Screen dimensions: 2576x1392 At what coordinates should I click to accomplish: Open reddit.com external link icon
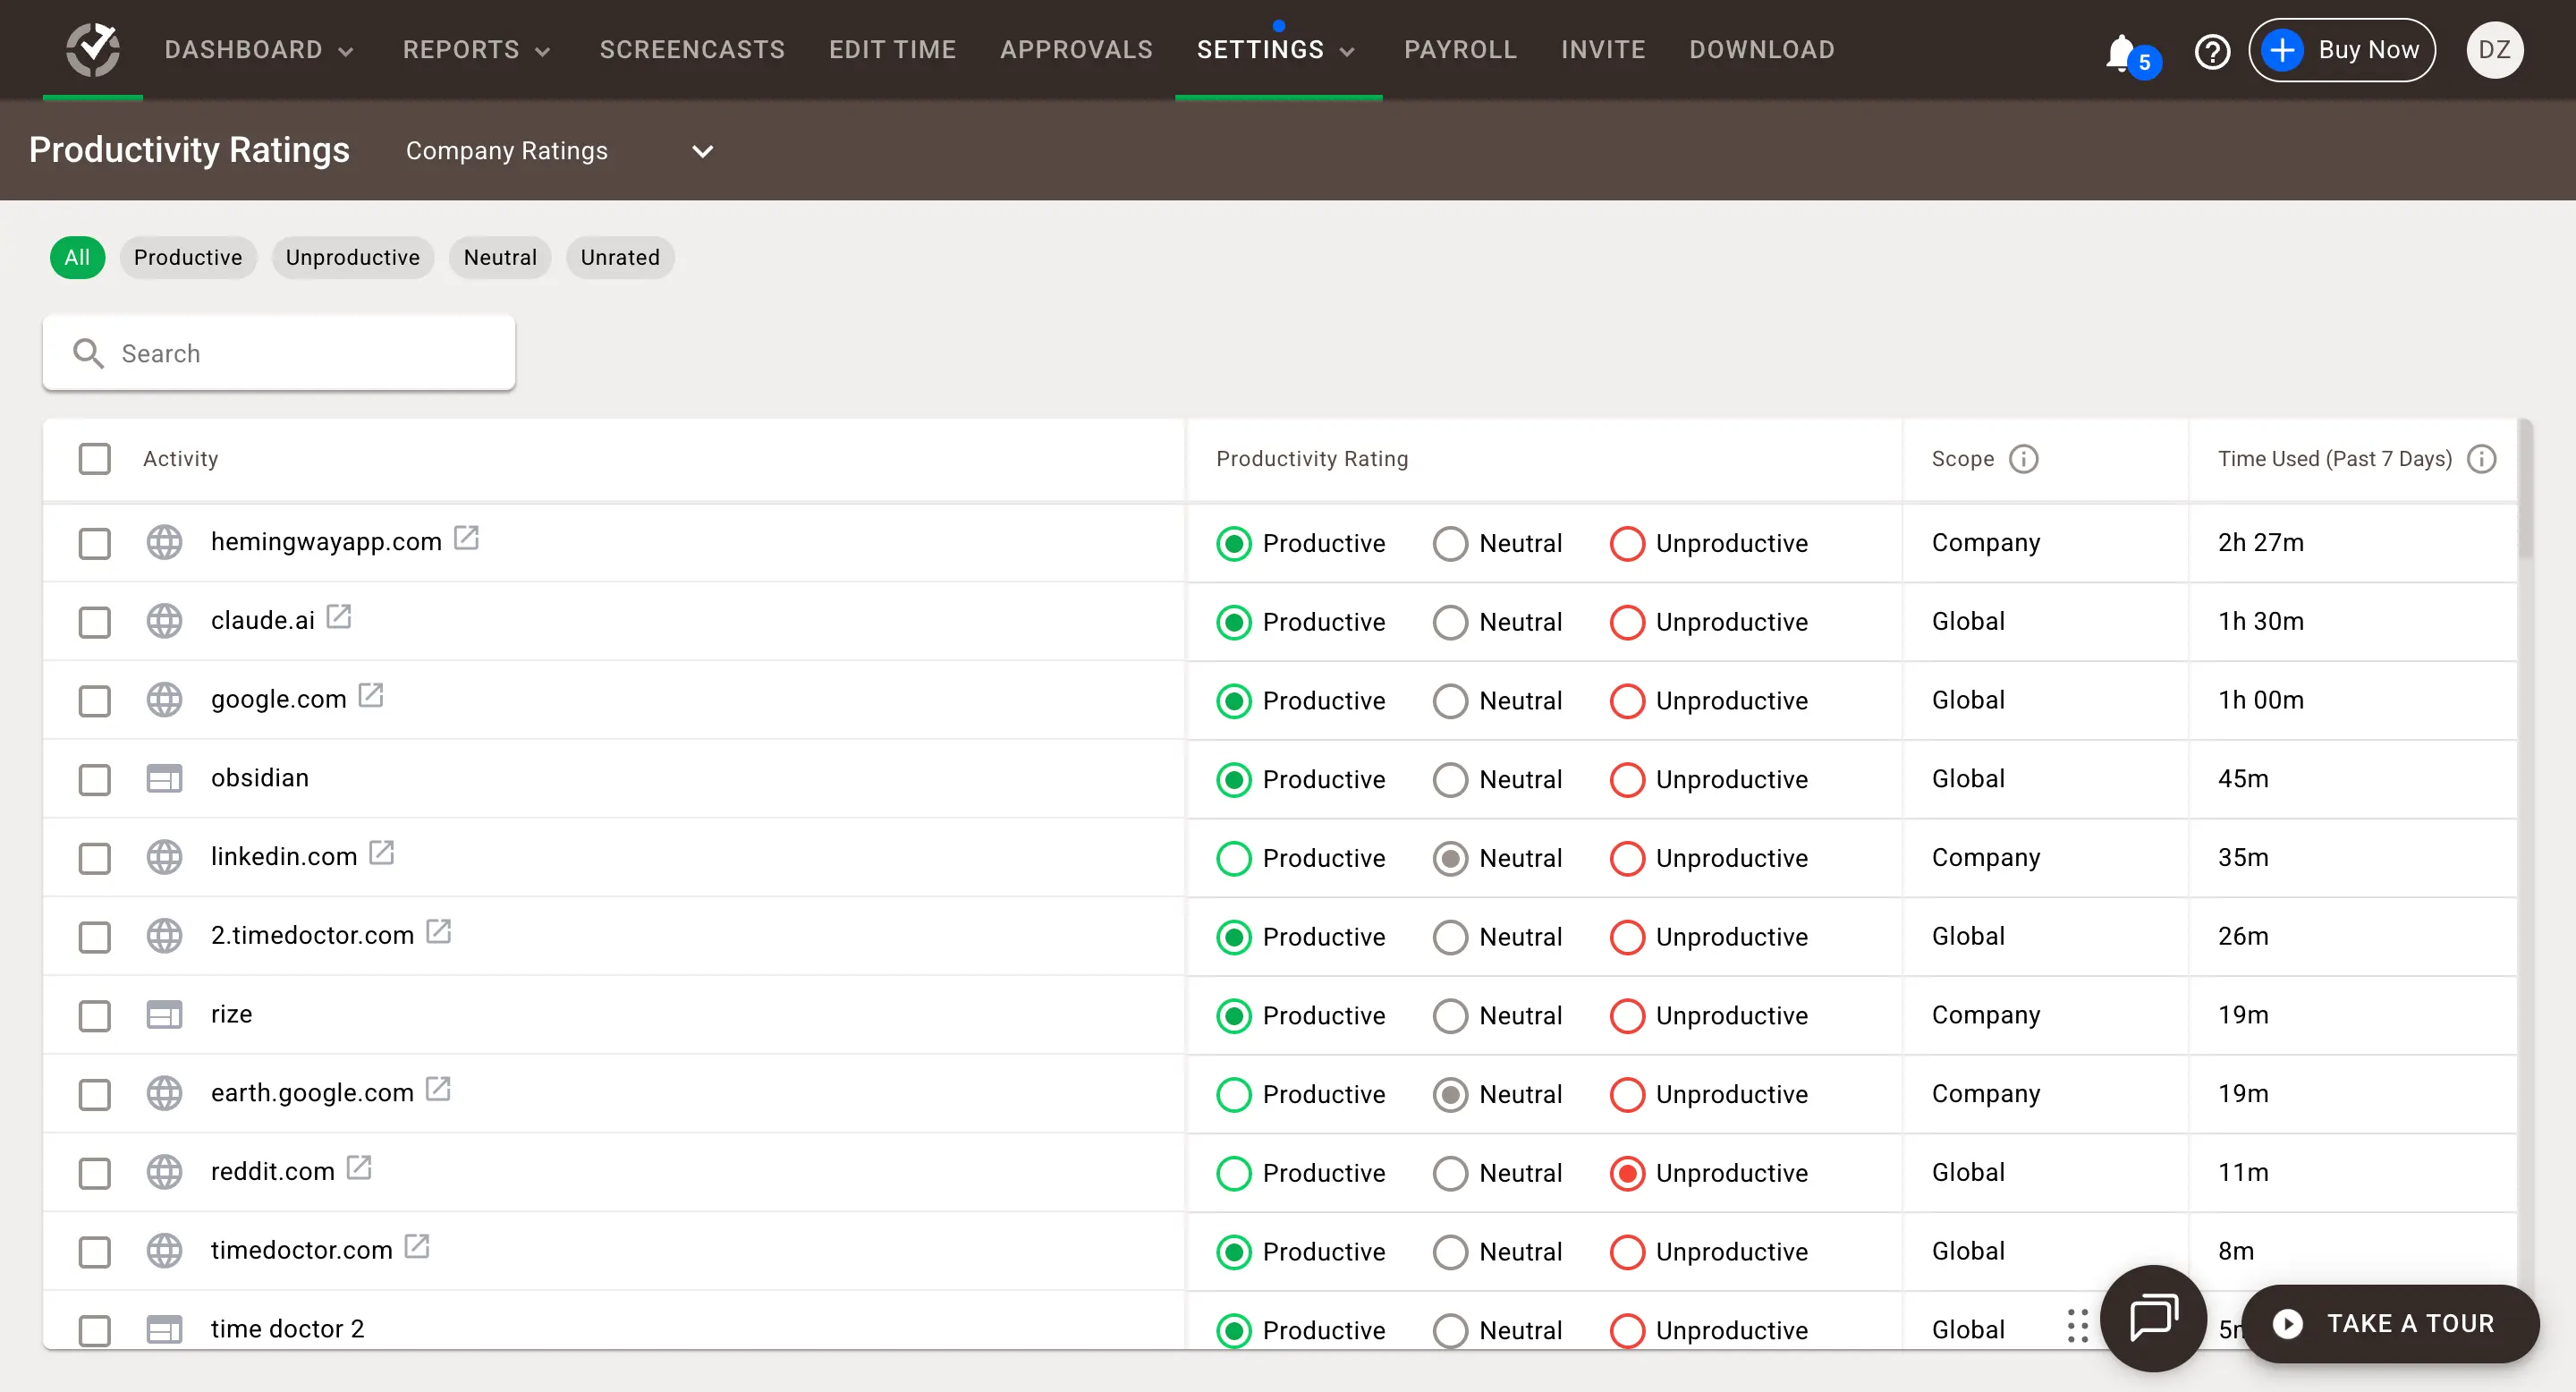coord(359,1168)
